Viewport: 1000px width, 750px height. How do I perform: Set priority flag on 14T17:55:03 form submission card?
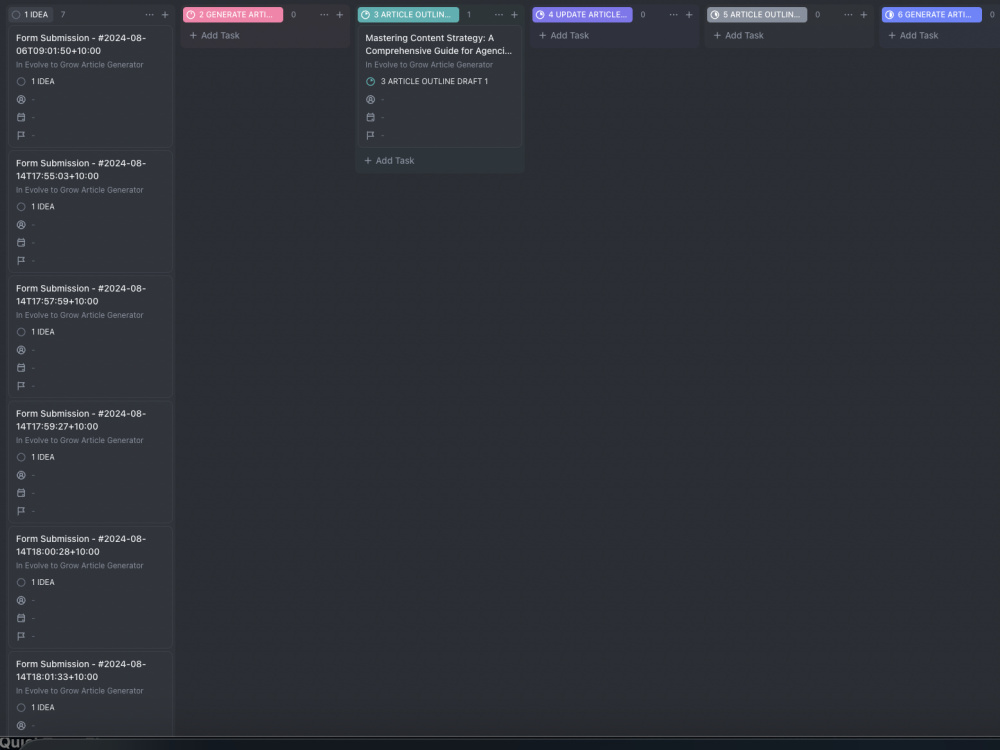[21, 260]
